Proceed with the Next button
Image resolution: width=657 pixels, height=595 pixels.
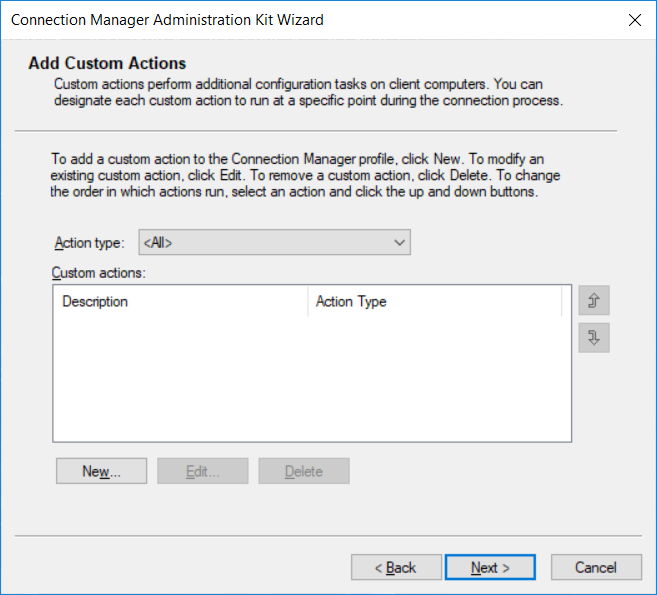(x=490, y=567)
